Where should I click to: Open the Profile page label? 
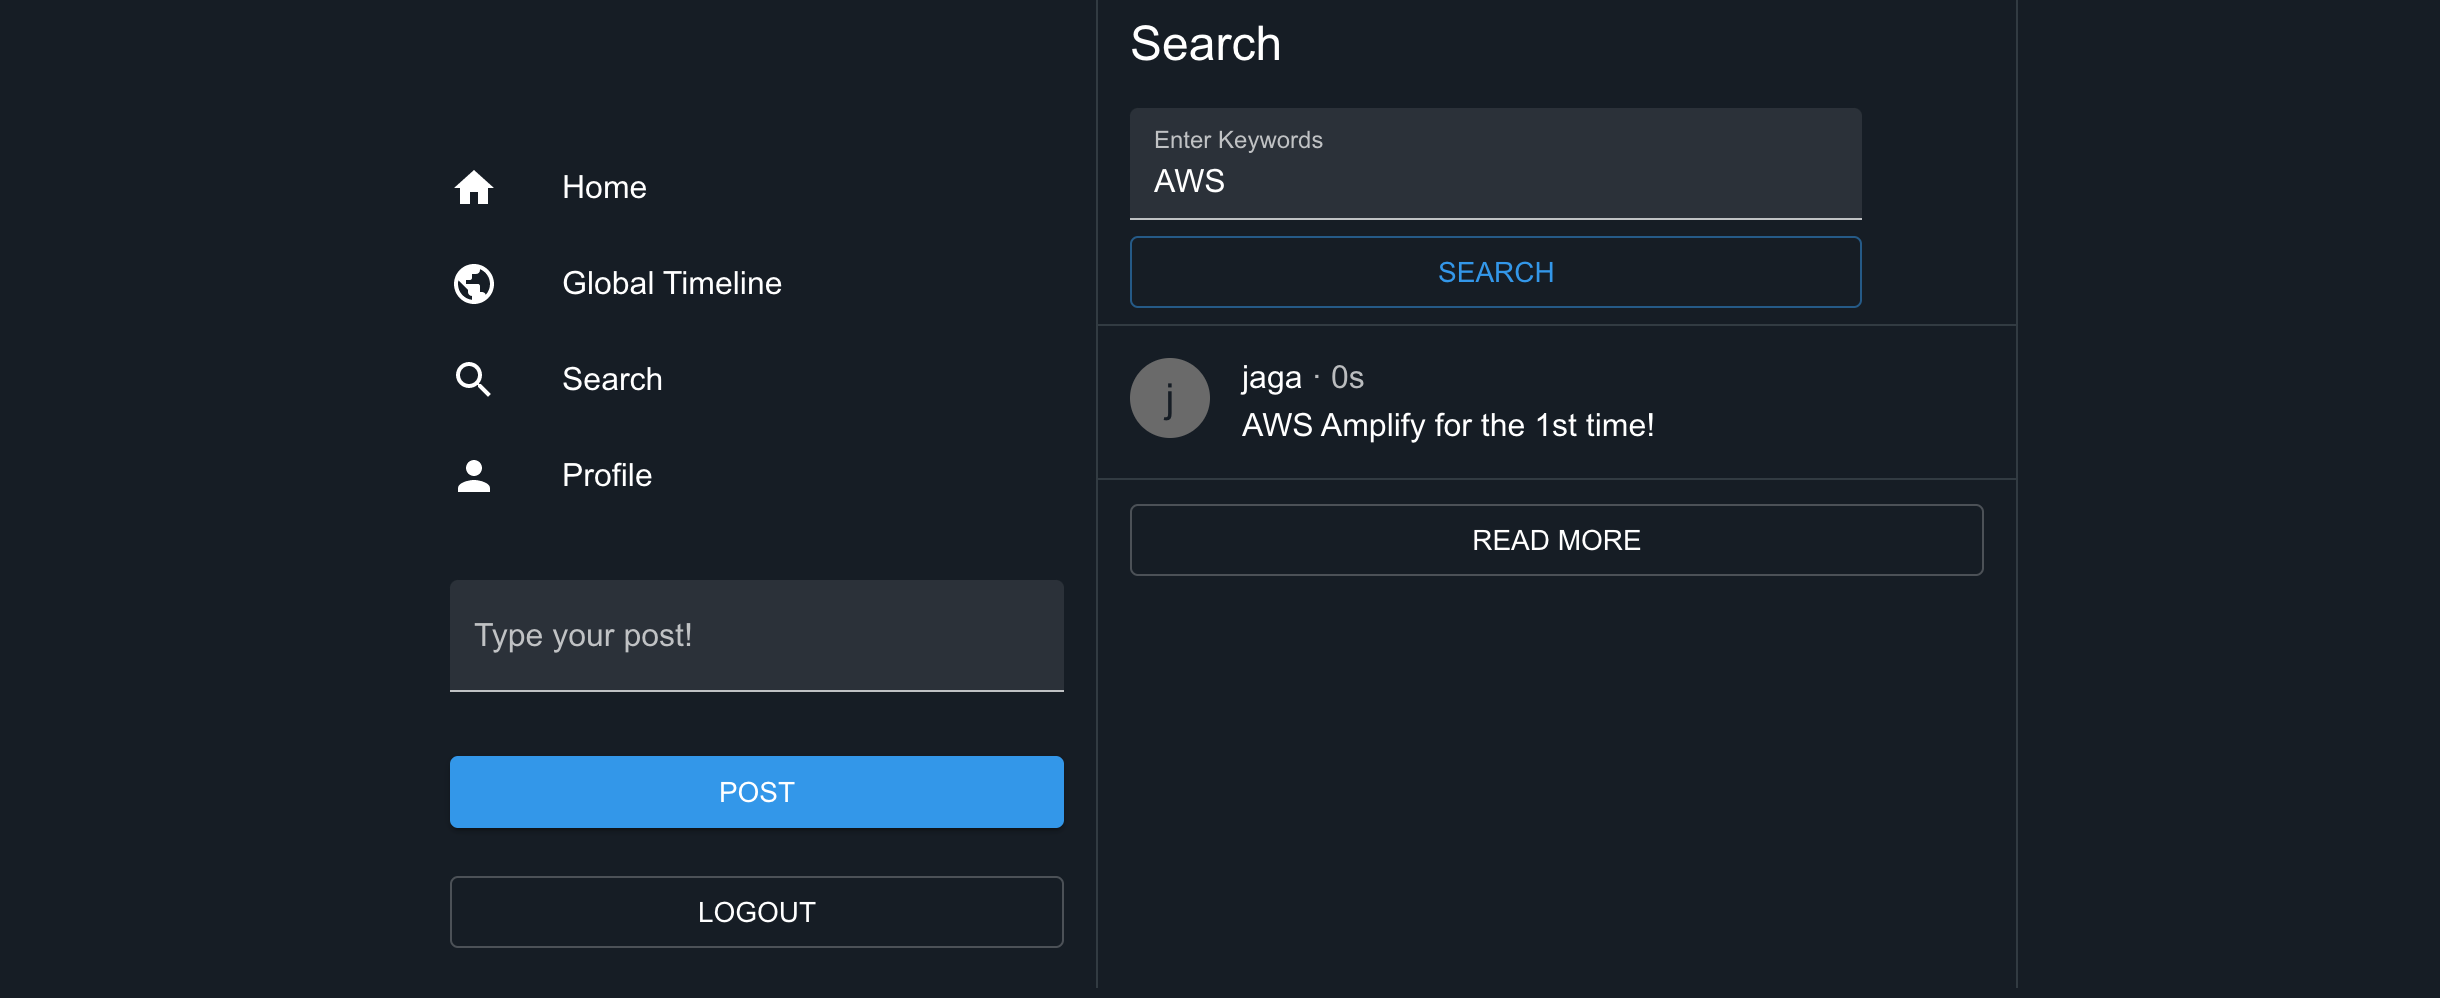607,475
